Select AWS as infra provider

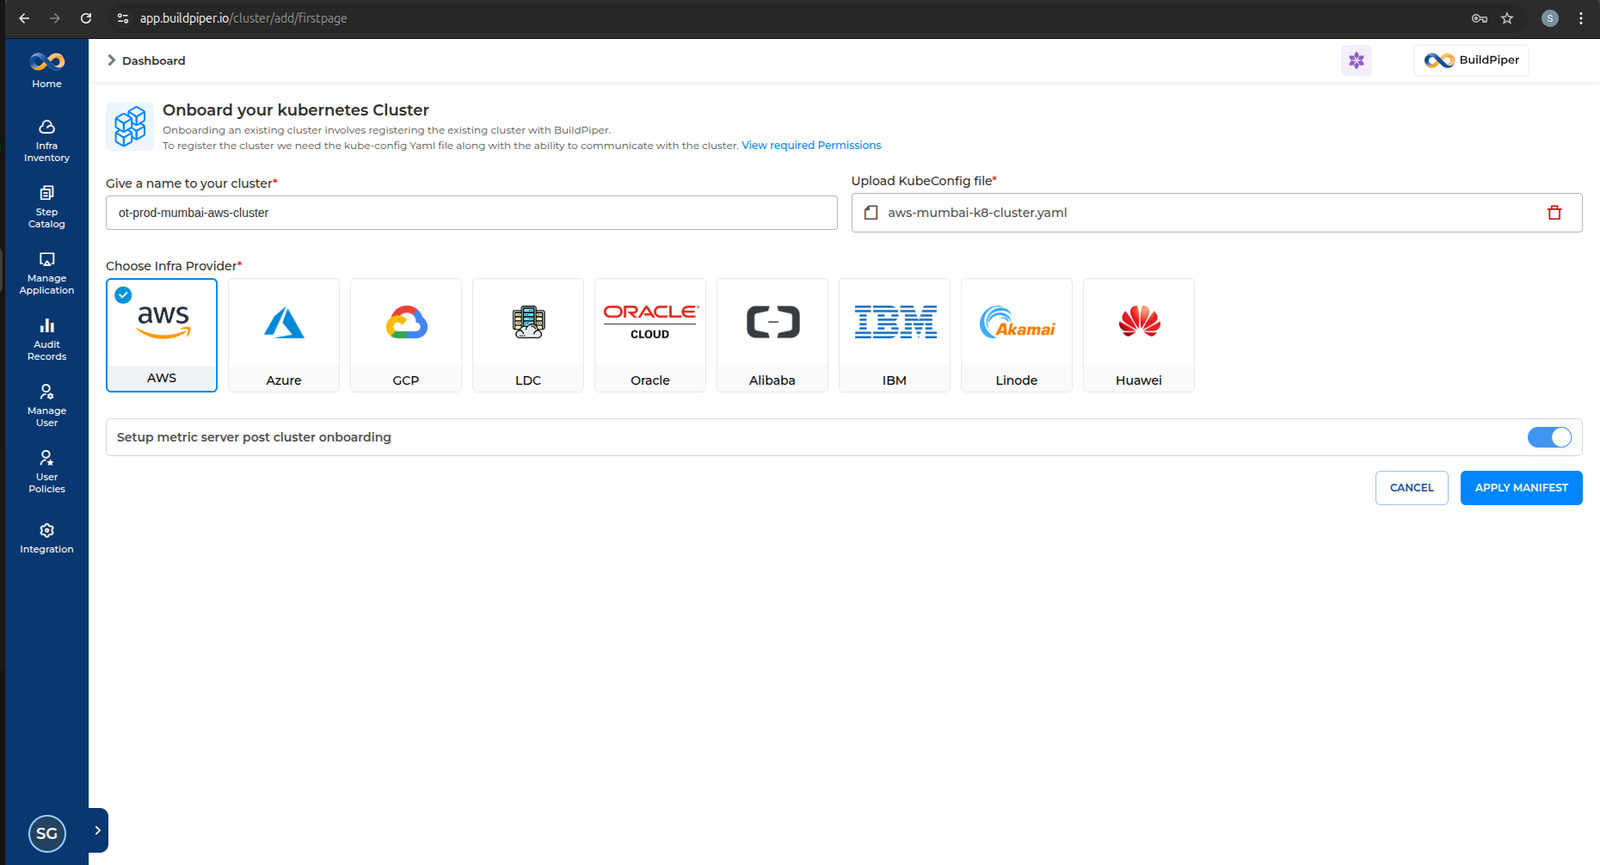[x=162, y=335]
